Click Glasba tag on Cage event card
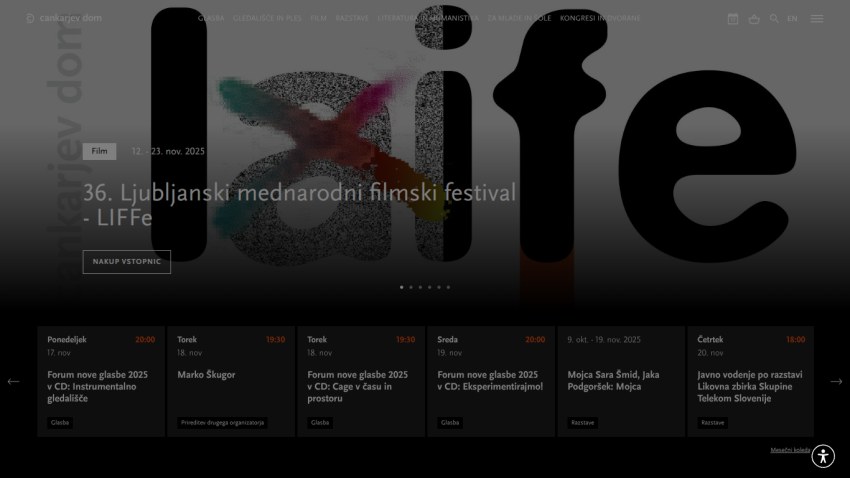Viewport: 850px width, 478px height. 320,423
